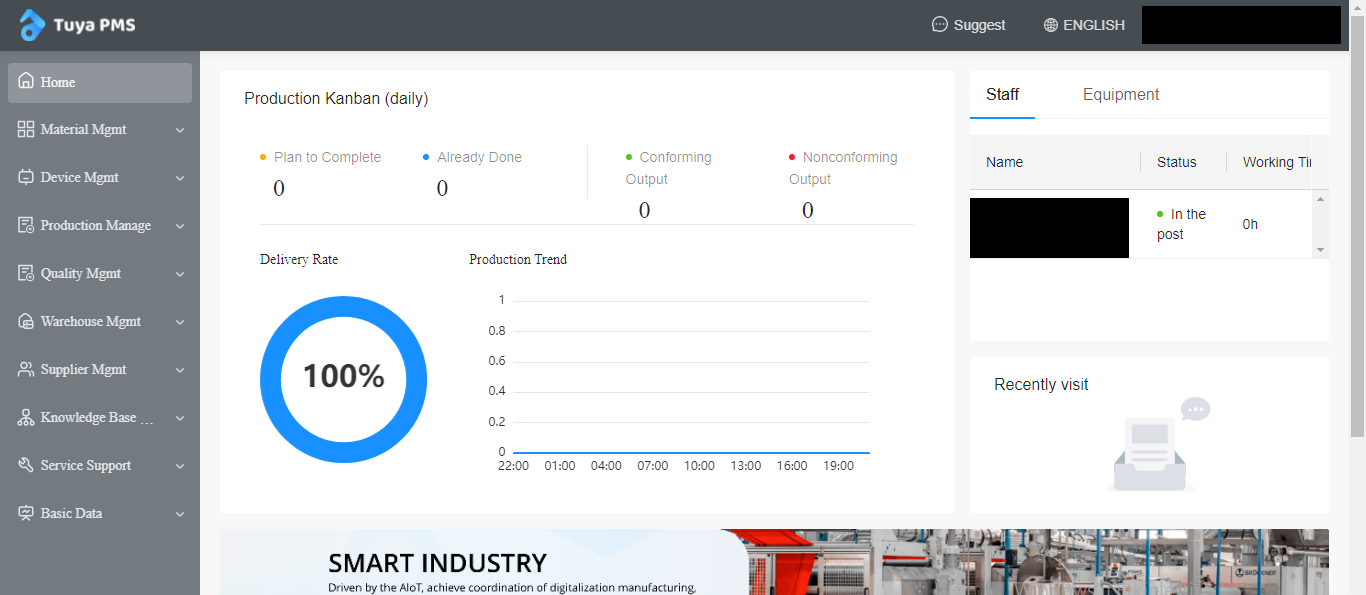Click the Device Mgmt icon

[x=26, y=177]
